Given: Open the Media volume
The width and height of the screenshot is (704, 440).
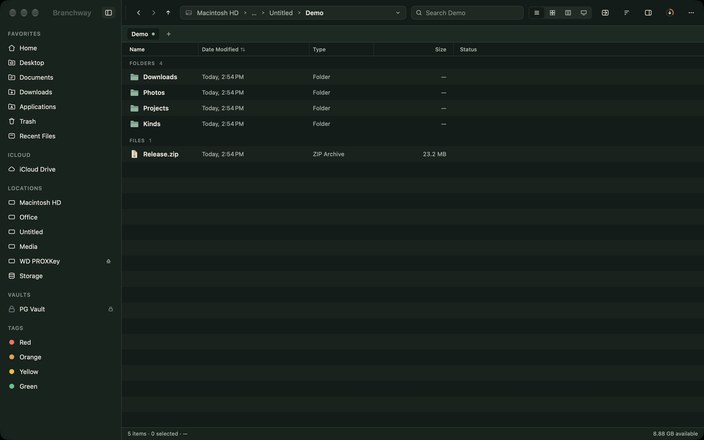Looking at the screenshot, I should 61,246.
